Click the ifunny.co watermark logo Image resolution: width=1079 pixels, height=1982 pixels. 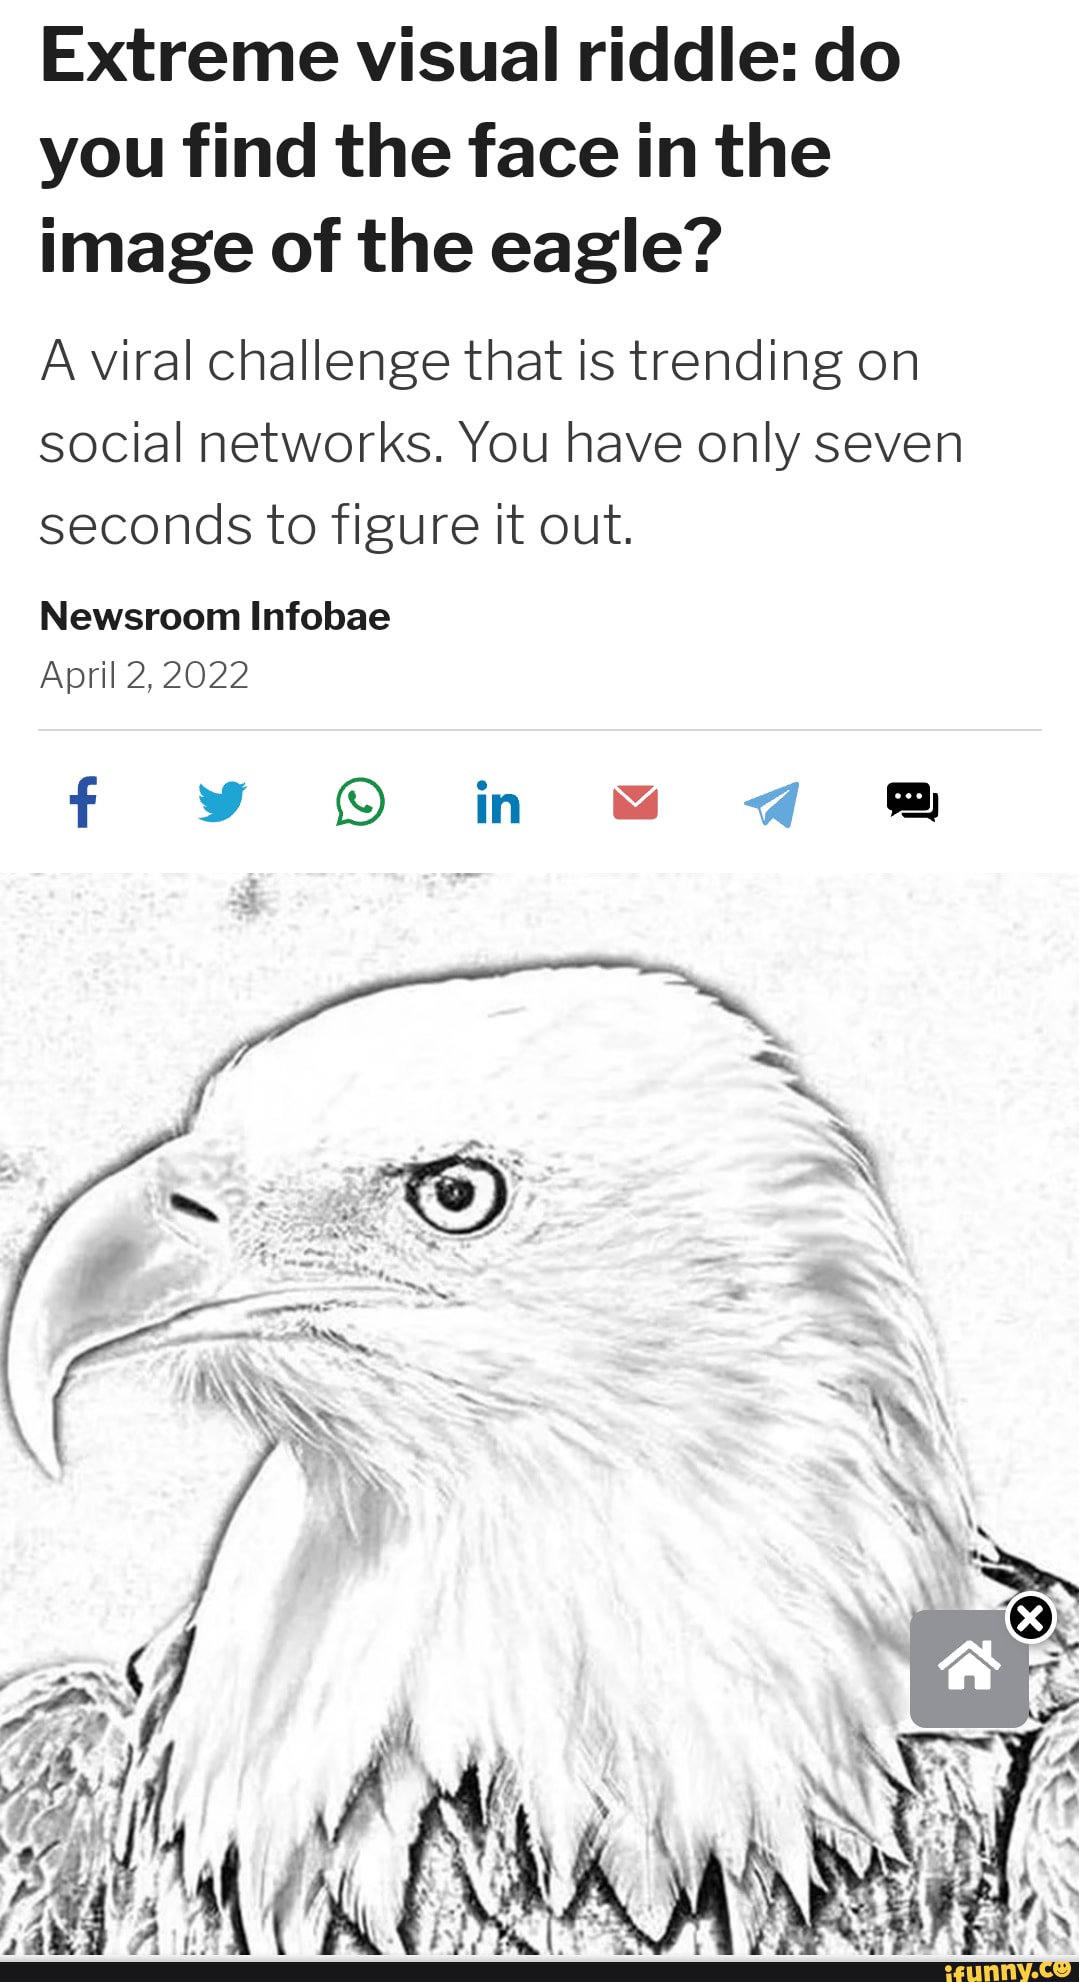pyautogui.click(x=1007, y=1969)
